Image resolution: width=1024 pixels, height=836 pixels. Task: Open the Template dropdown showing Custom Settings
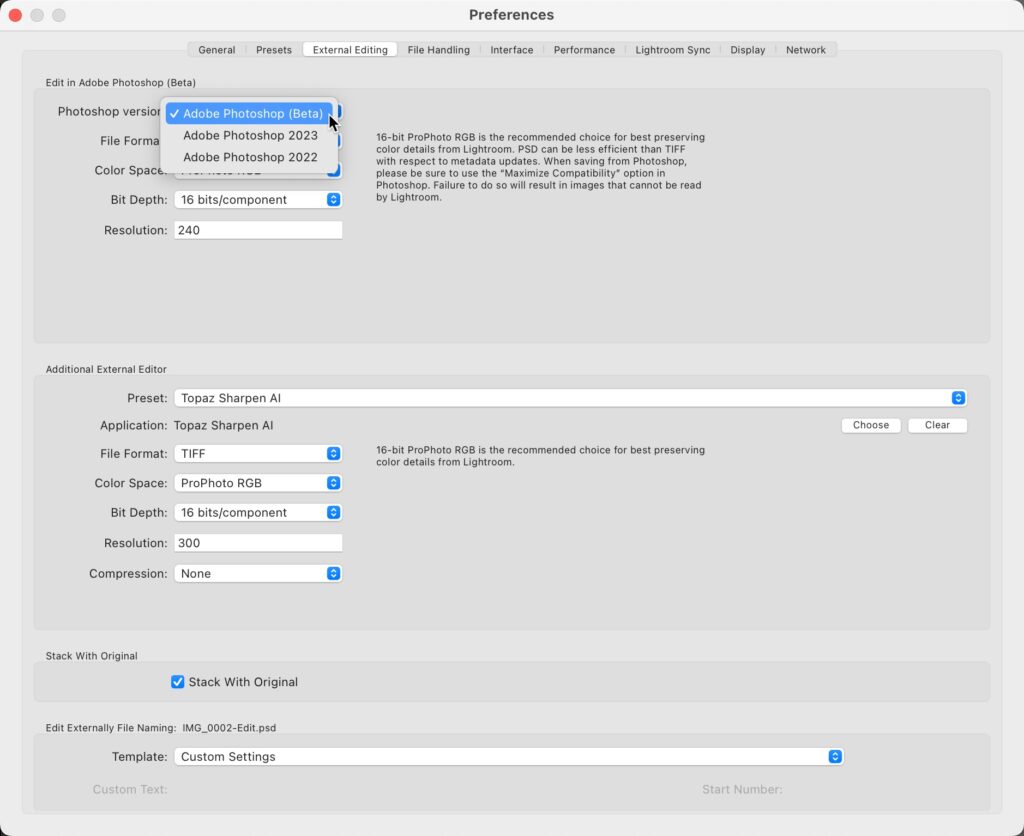[508, 756]
